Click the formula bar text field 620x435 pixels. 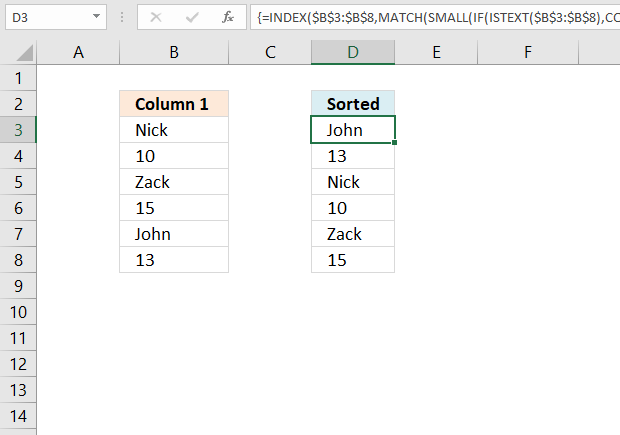pos(435,17)
